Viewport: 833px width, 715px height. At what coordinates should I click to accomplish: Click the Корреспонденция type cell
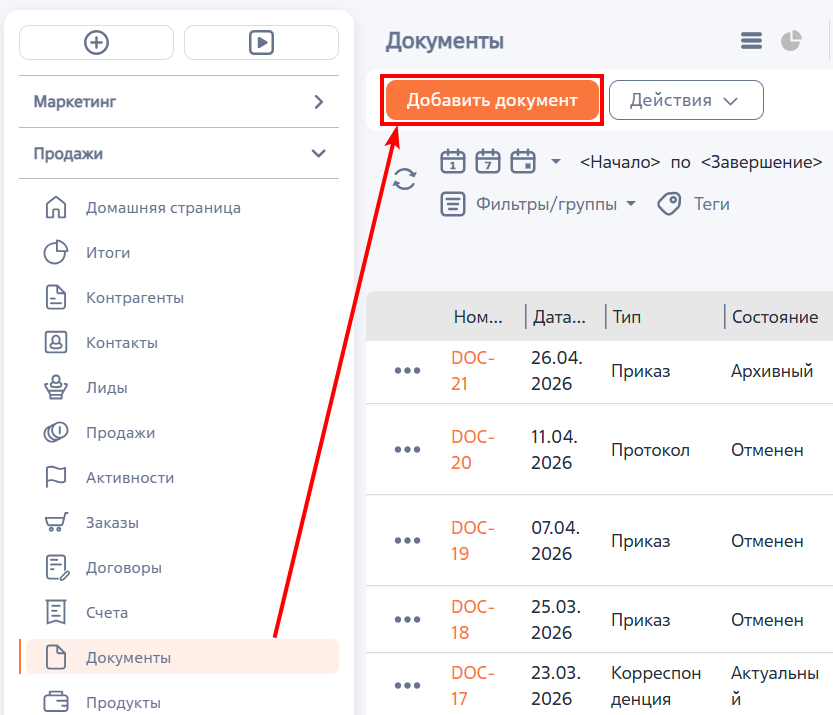point(656,686)
